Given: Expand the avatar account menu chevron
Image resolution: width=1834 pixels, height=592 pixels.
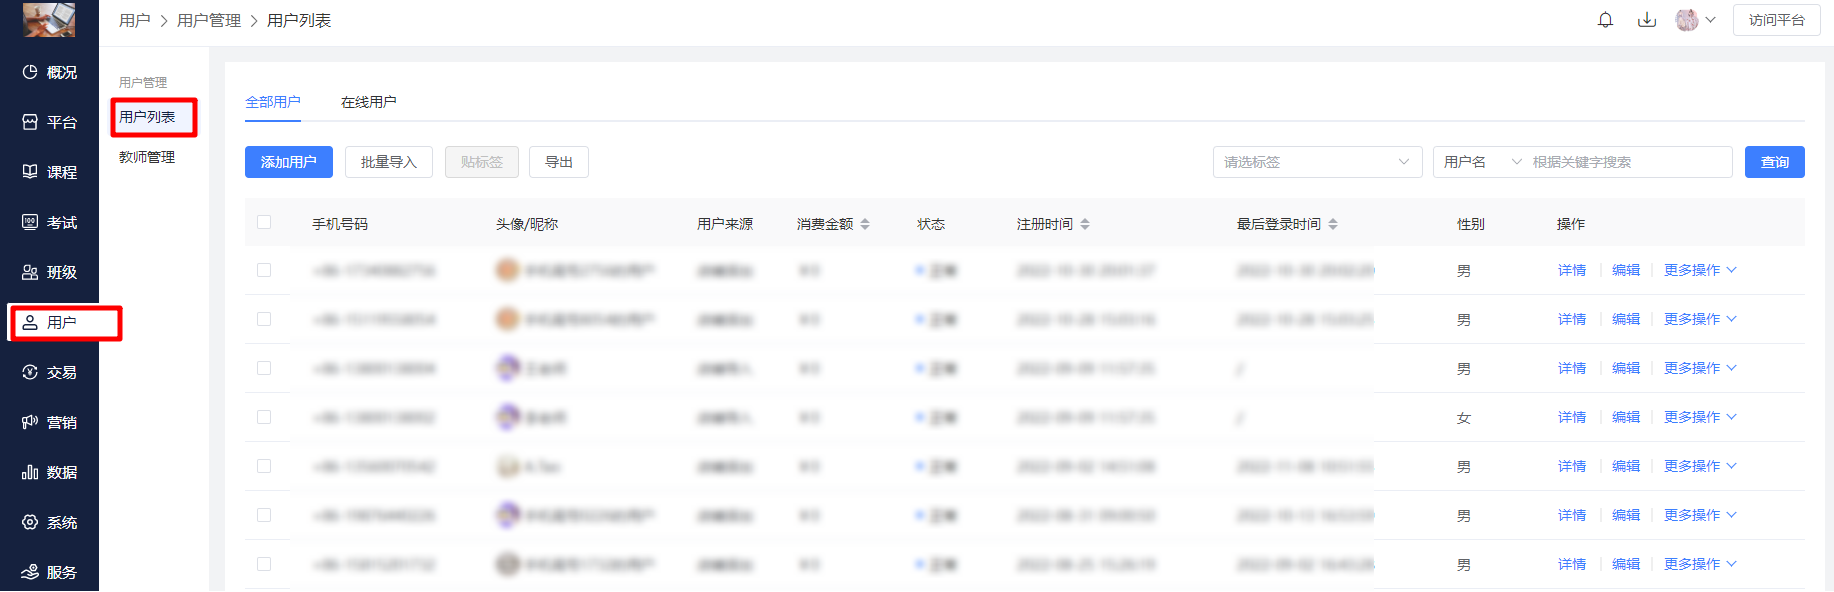Looking at the screenshot, I should [1711, 20].
